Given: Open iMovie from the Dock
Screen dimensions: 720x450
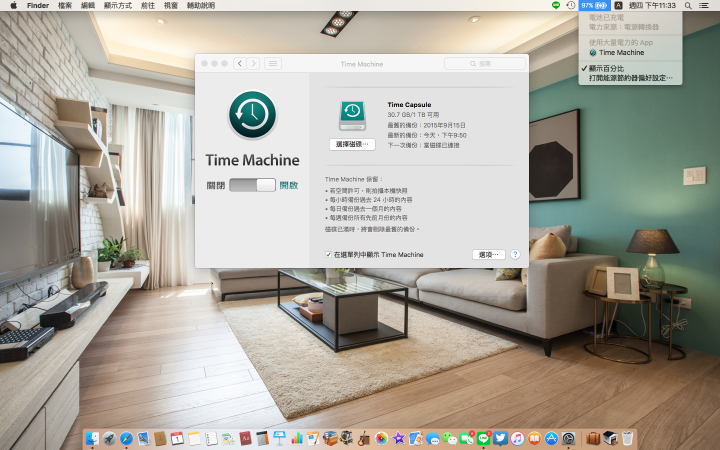Looking at the screenshot, I should 398,439.
